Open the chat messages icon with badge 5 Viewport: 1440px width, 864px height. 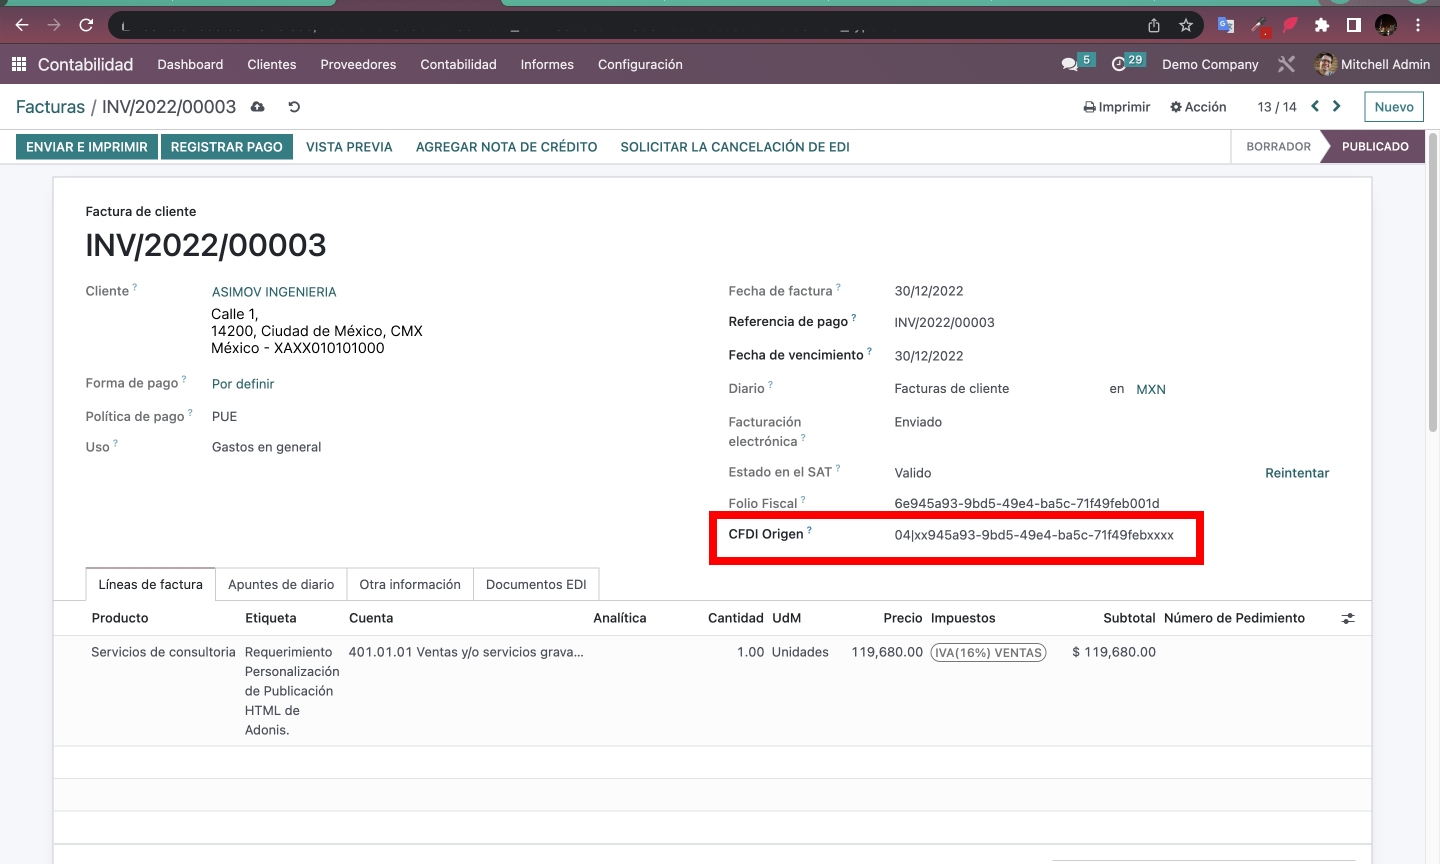tap(1069, 64)
